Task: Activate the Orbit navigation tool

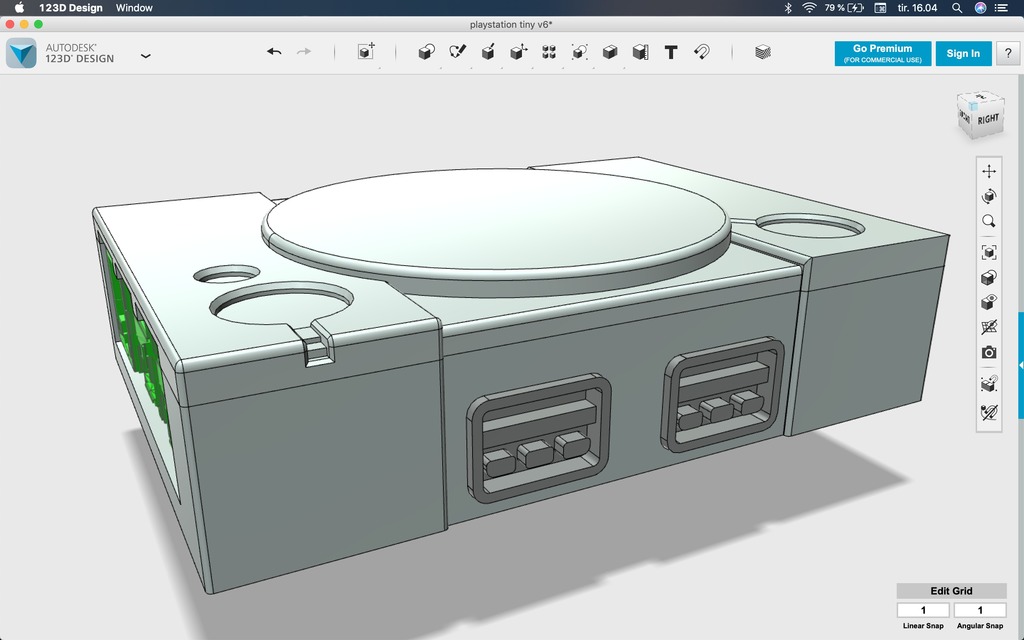Action: click(x=988, y=196)
